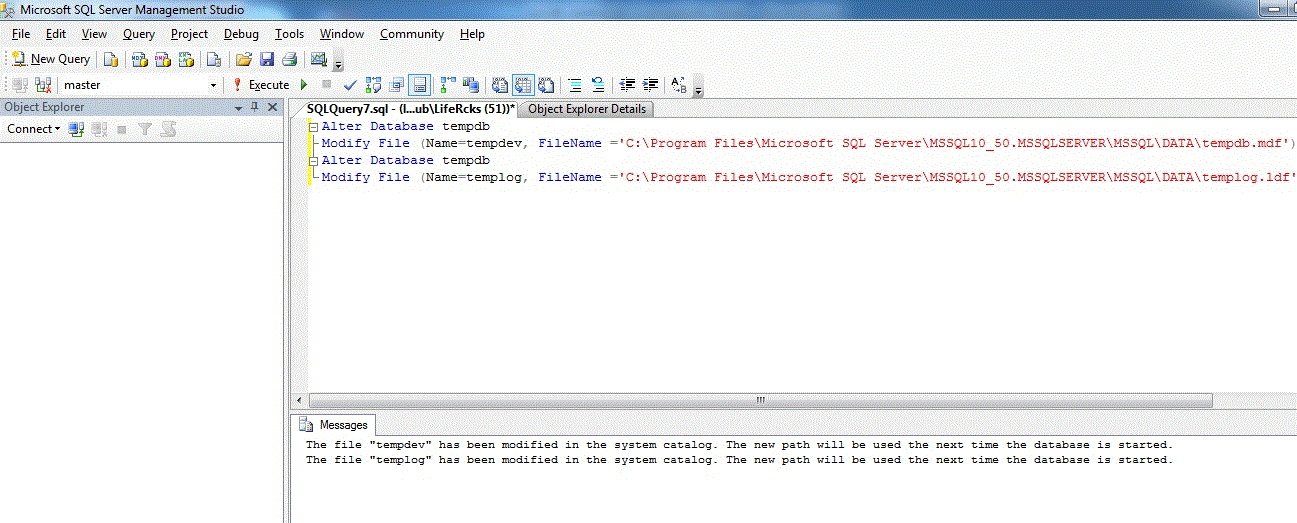Open a new SQL Server Compact Query
The height and width of the screenshot is (523, 1297).
tap(213, 59)
